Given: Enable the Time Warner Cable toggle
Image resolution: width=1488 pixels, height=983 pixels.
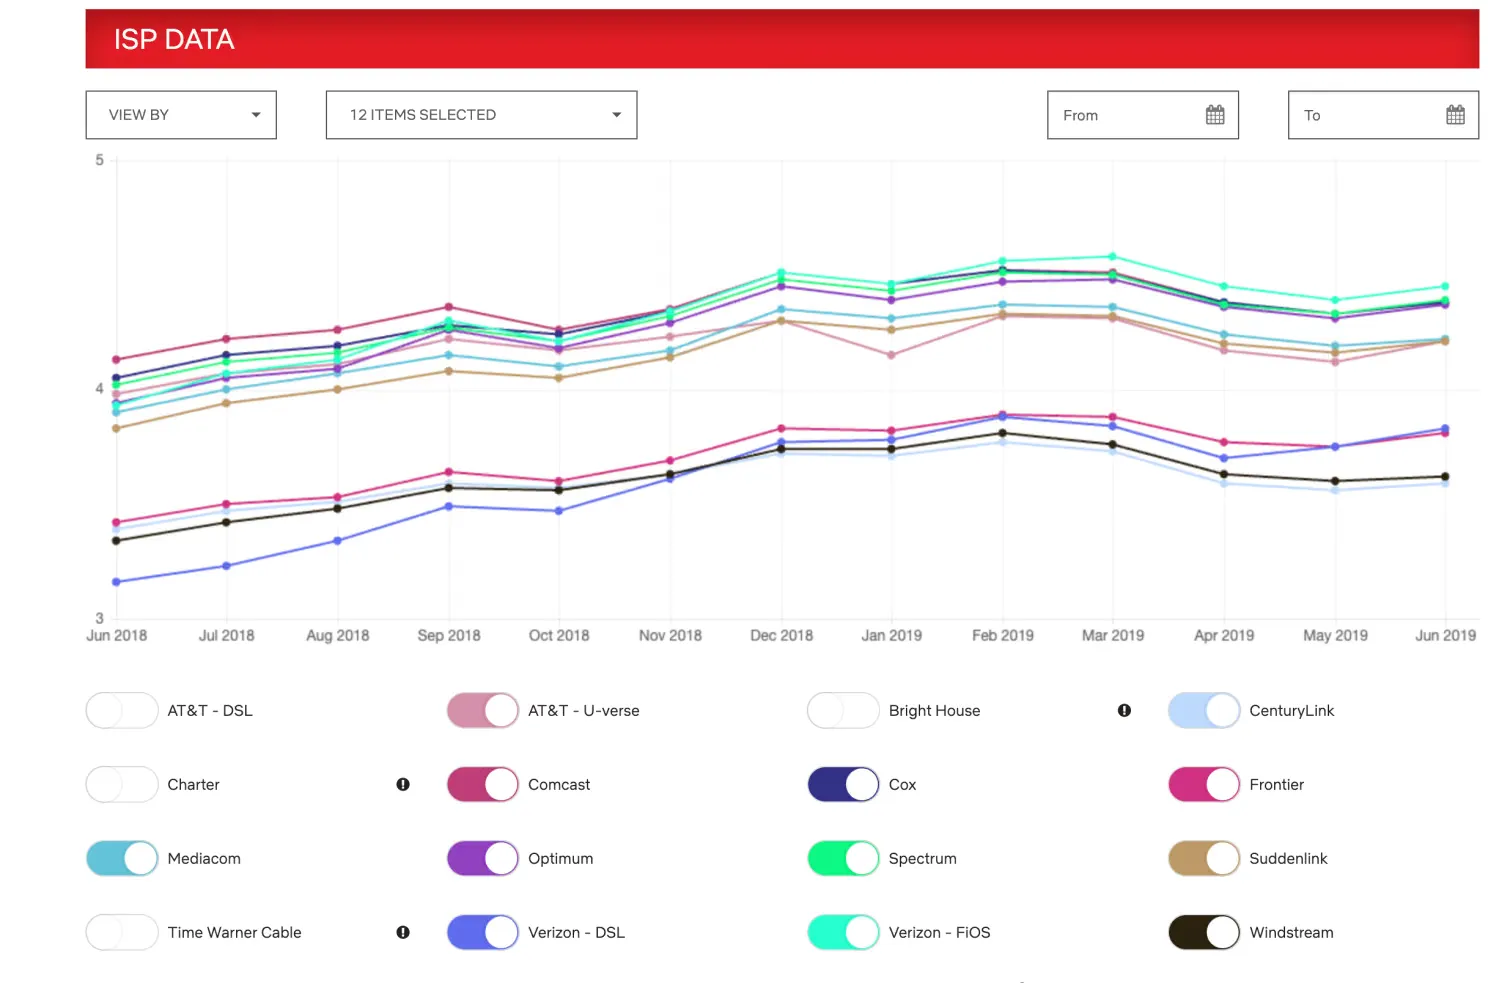Looking at the screenshot, I should coord(122,933).
